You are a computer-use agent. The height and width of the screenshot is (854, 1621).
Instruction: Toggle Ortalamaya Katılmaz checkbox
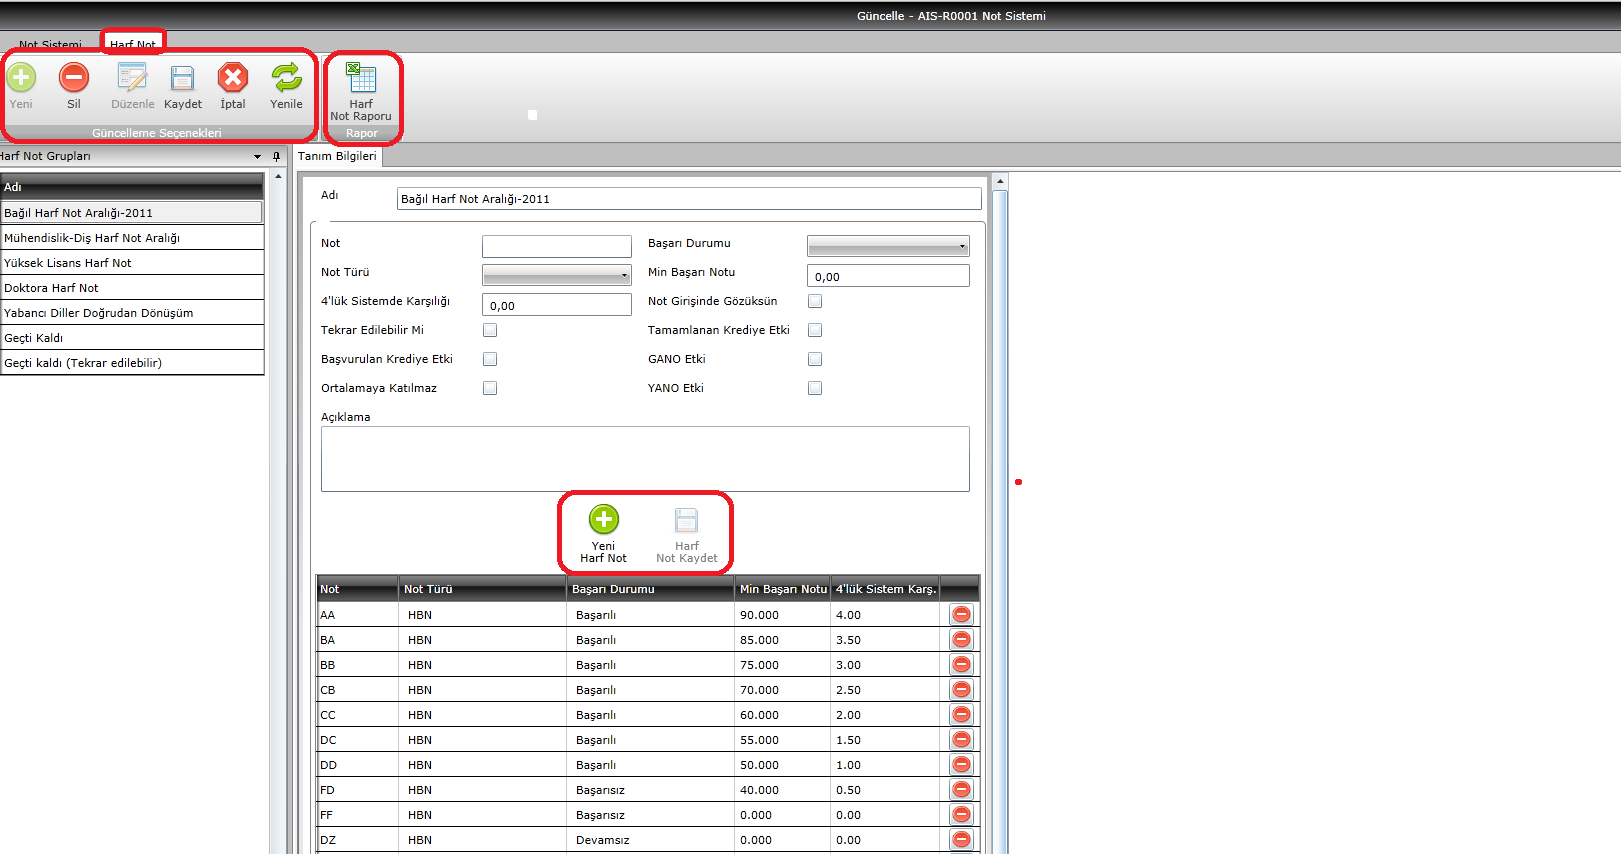490,388
